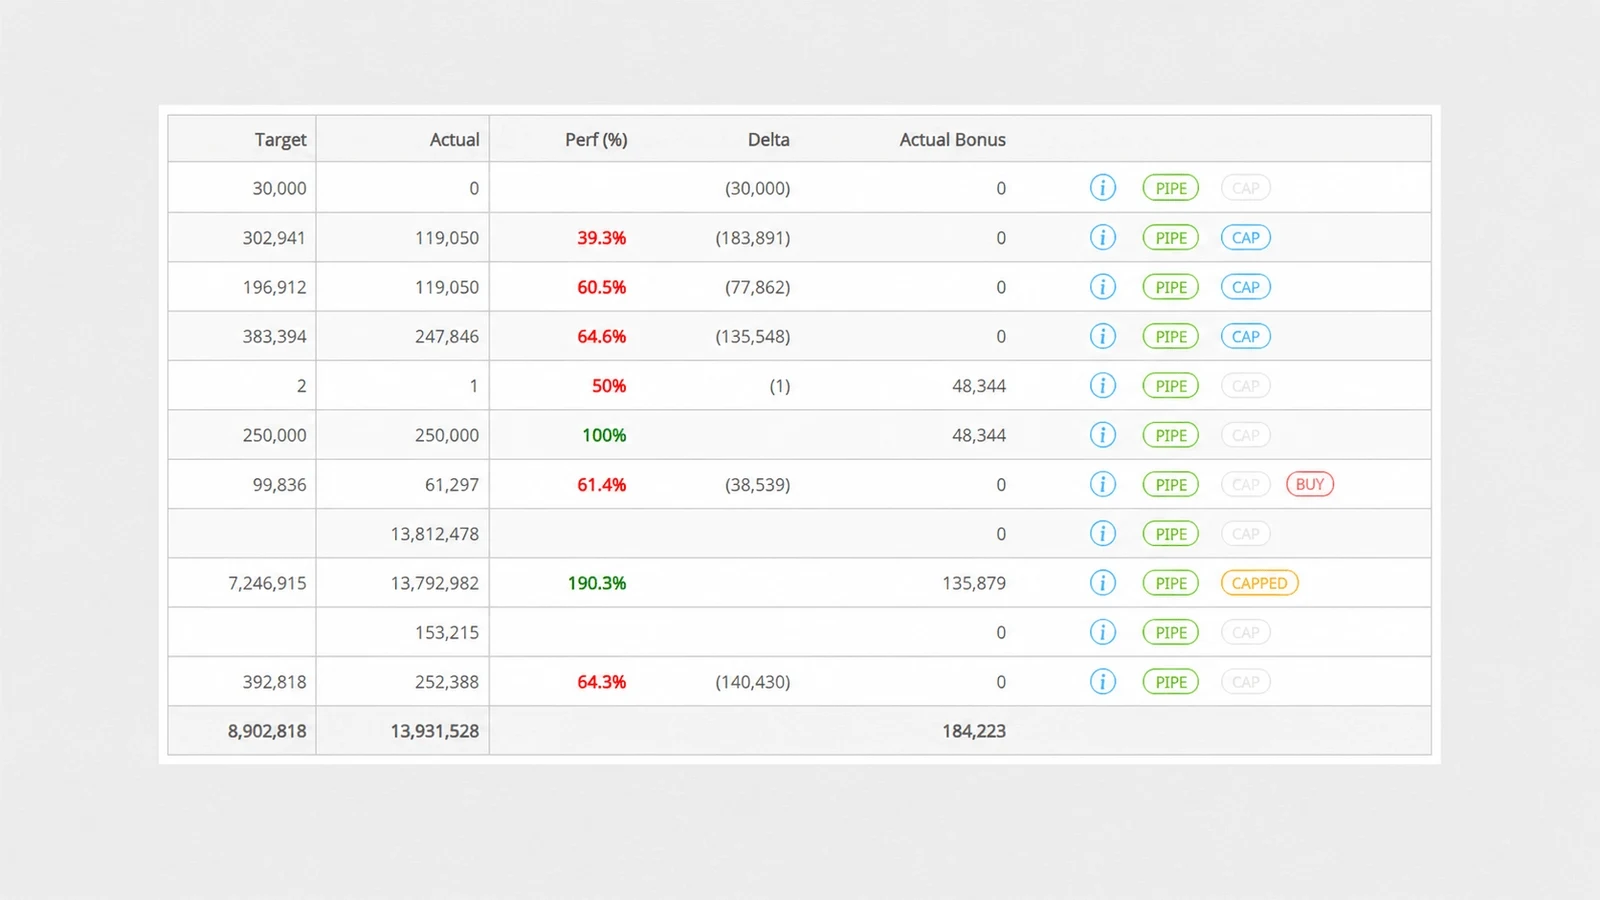Open PIPE in the 153,215 row

click(x=1170, y=632)
